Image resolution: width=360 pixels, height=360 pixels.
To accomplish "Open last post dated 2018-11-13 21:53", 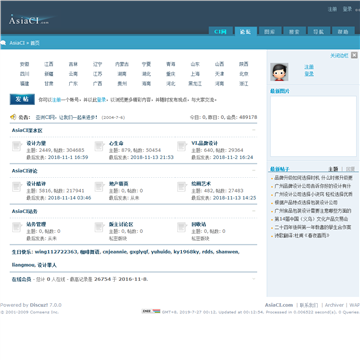I will tap(152, 157).
